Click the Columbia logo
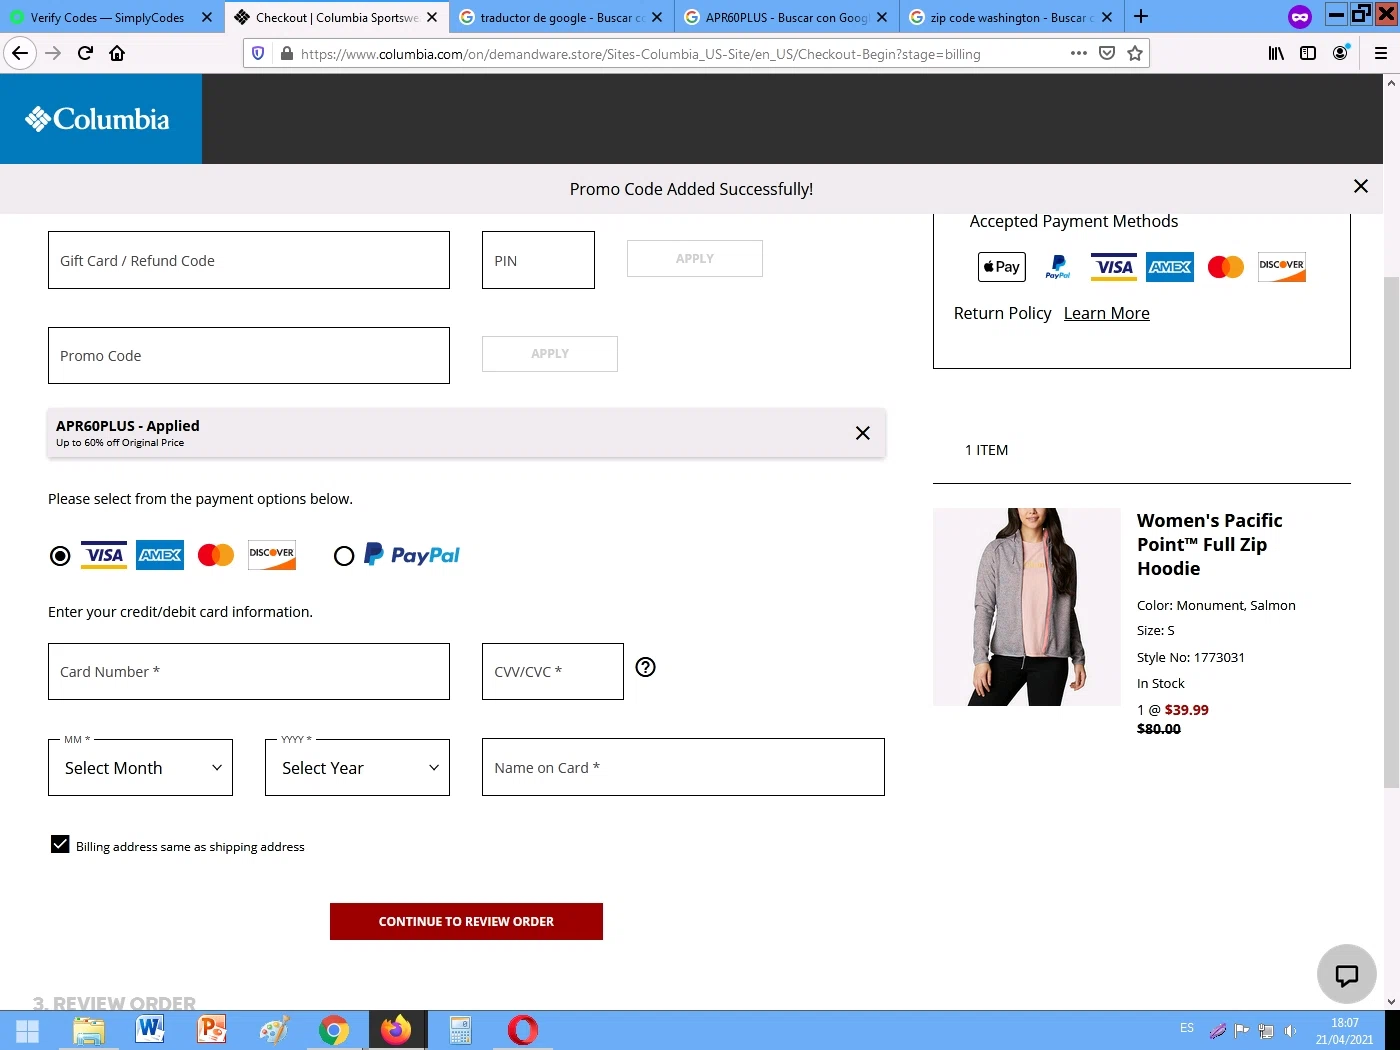 pyautogui.click(x=98, y=119)
